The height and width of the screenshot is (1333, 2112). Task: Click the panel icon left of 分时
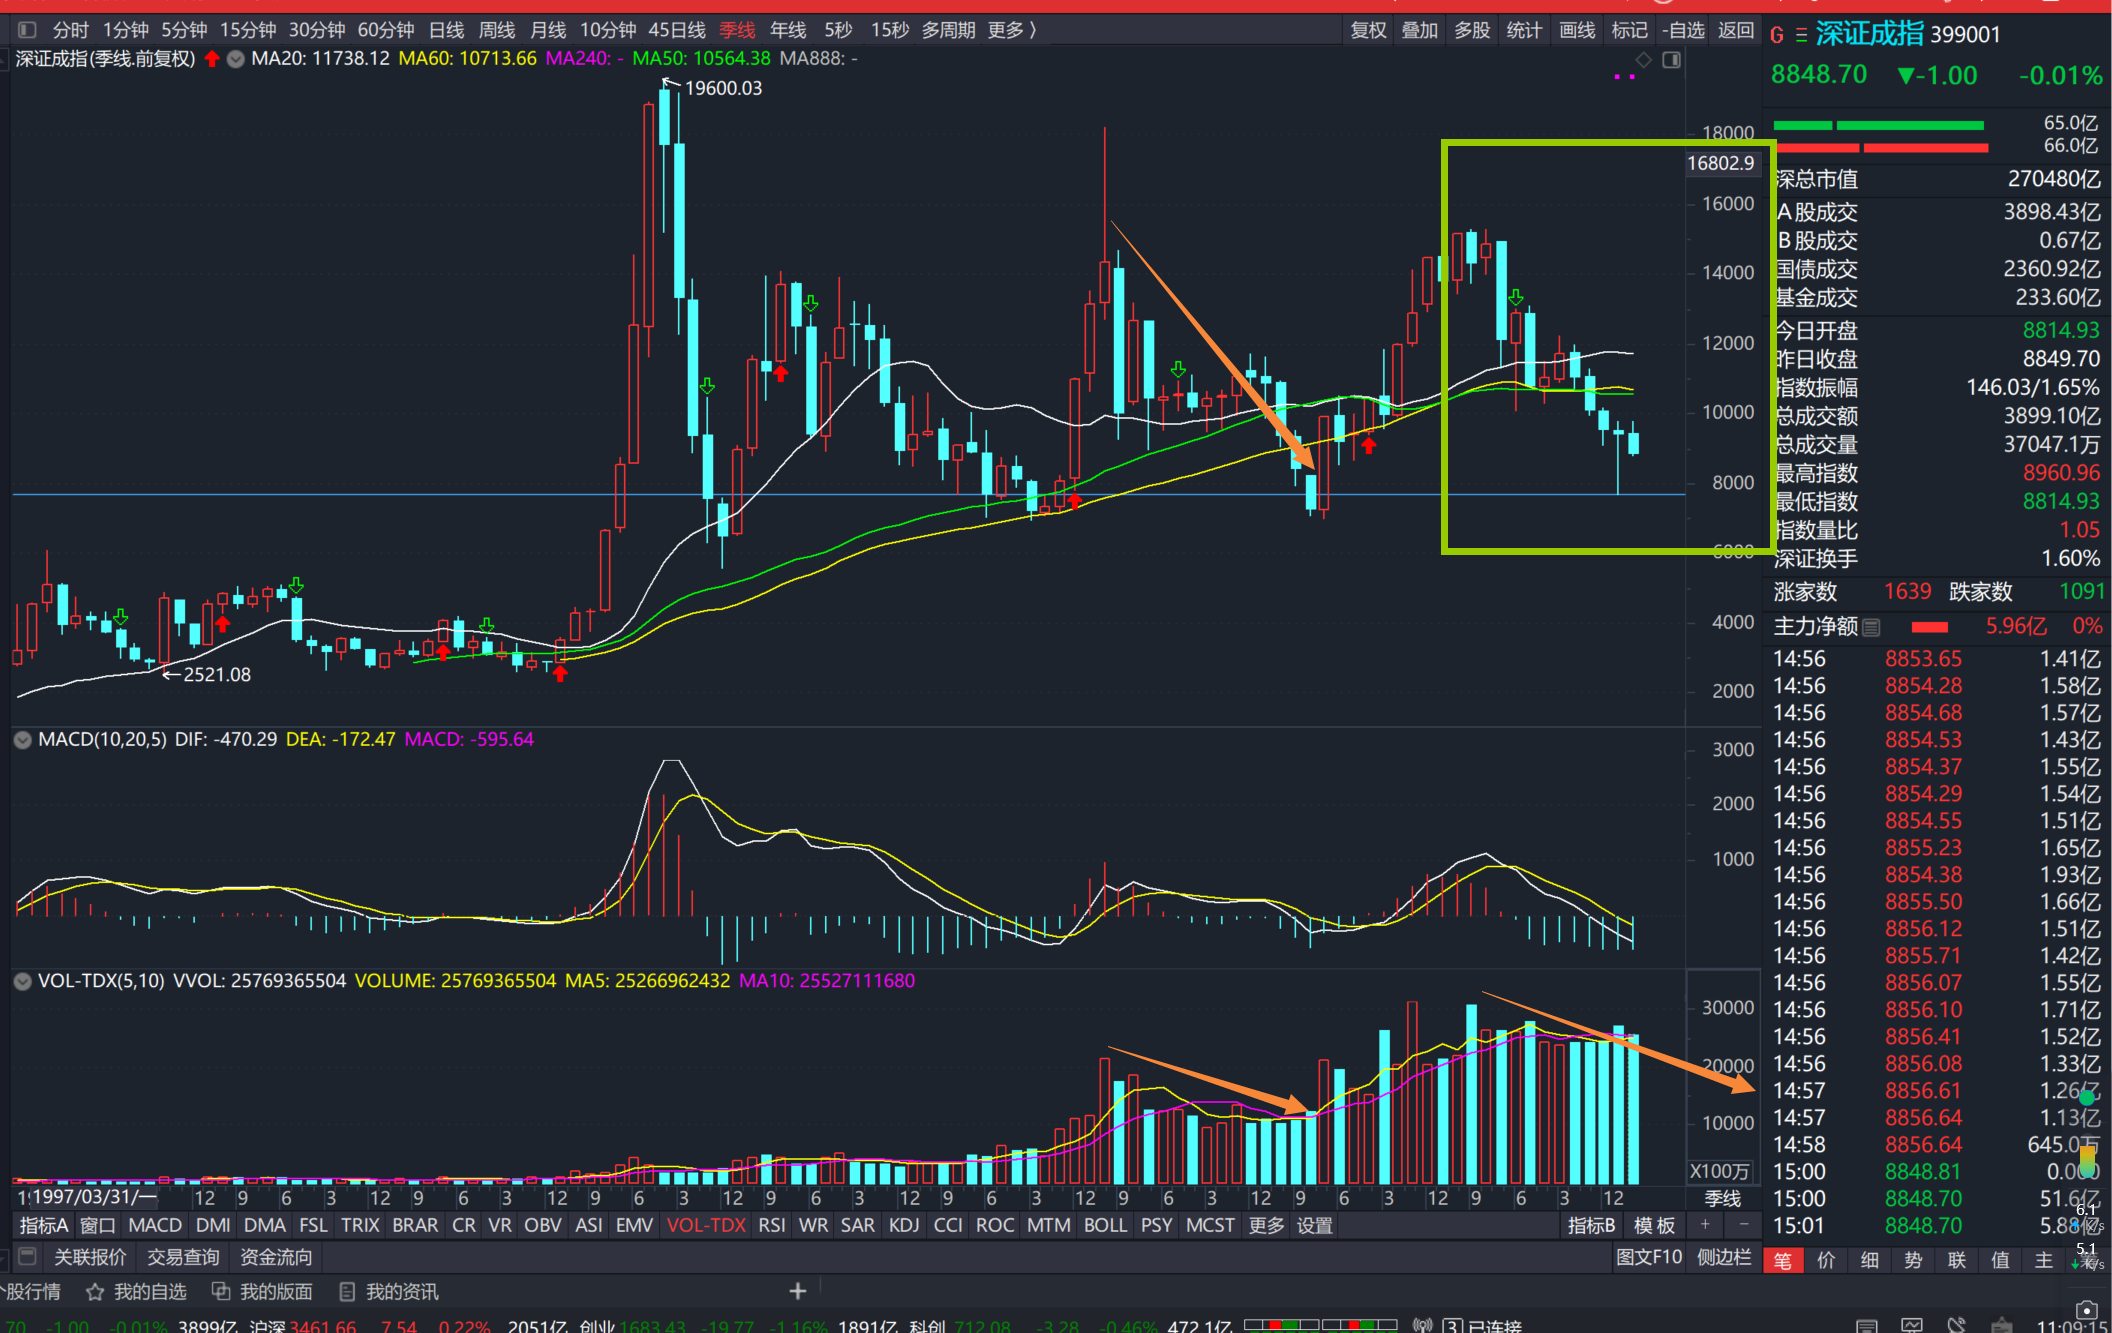coord(27,30)
